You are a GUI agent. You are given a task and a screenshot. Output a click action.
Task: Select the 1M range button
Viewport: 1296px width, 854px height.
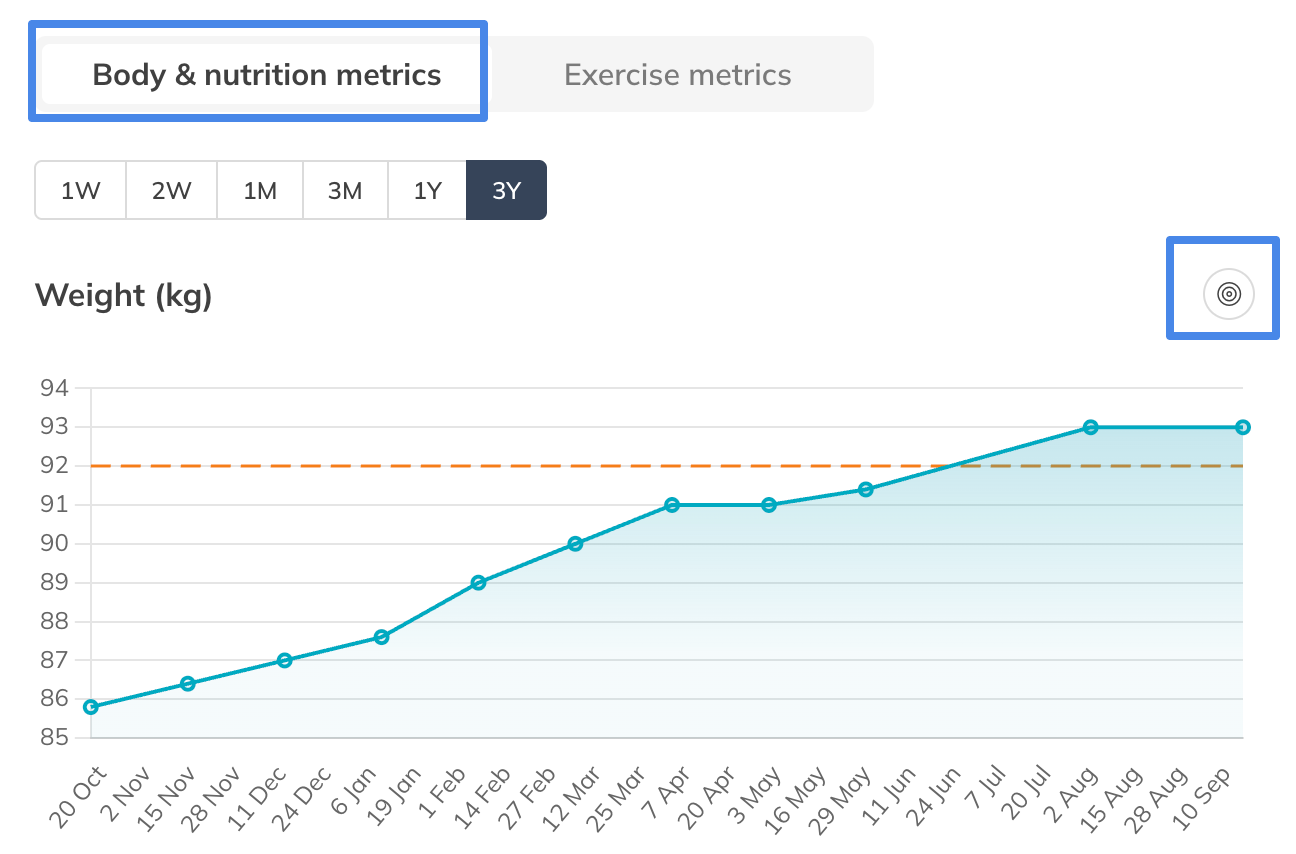pyautogui.click(x=260, y=190)
